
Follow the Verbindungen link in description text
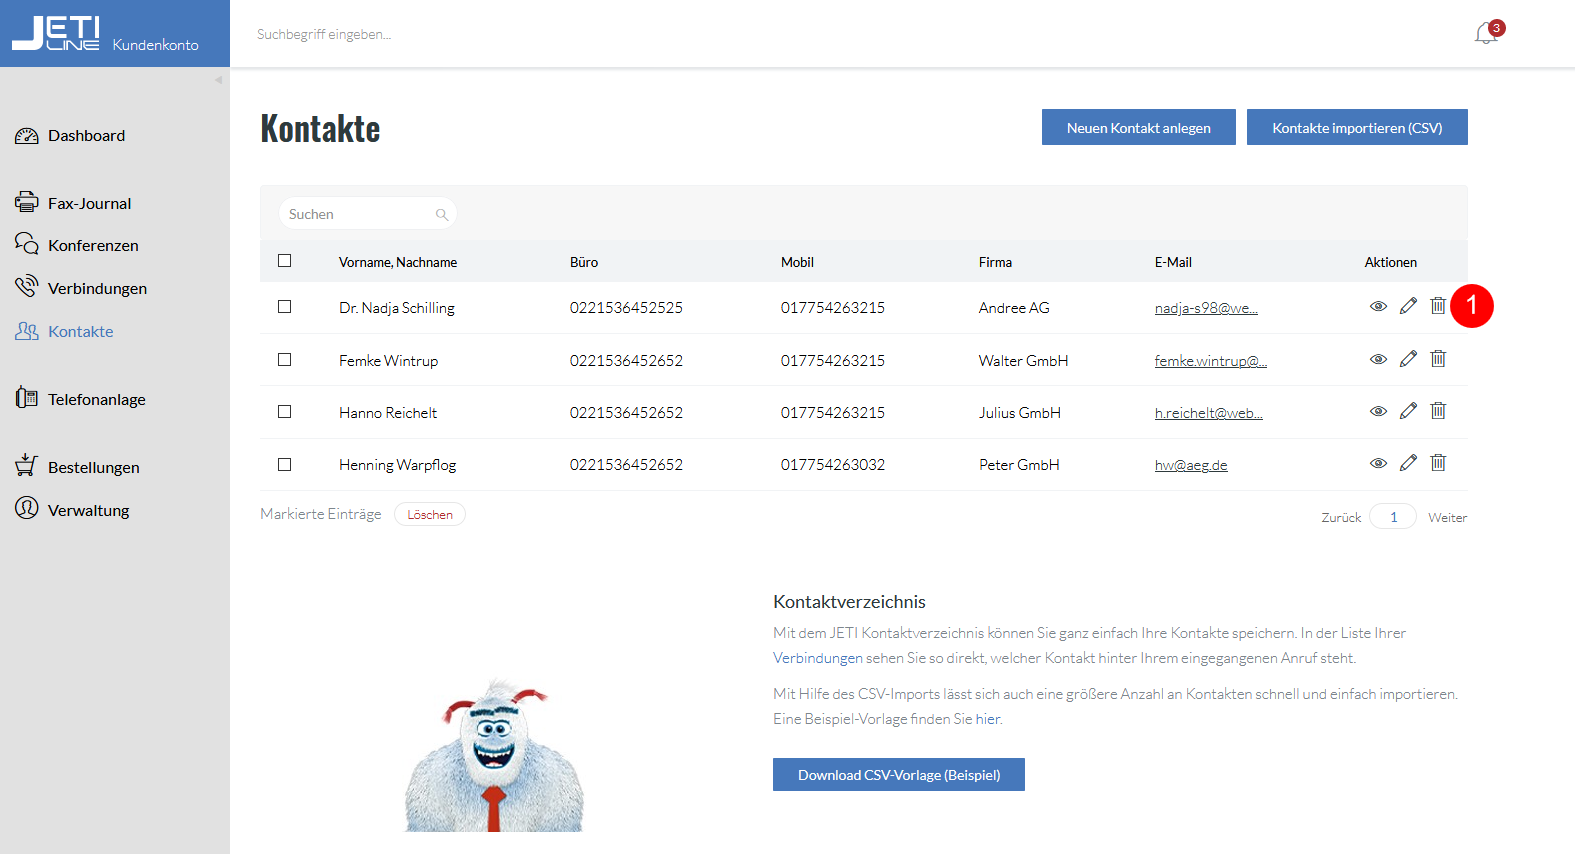(x=818, y=658)
